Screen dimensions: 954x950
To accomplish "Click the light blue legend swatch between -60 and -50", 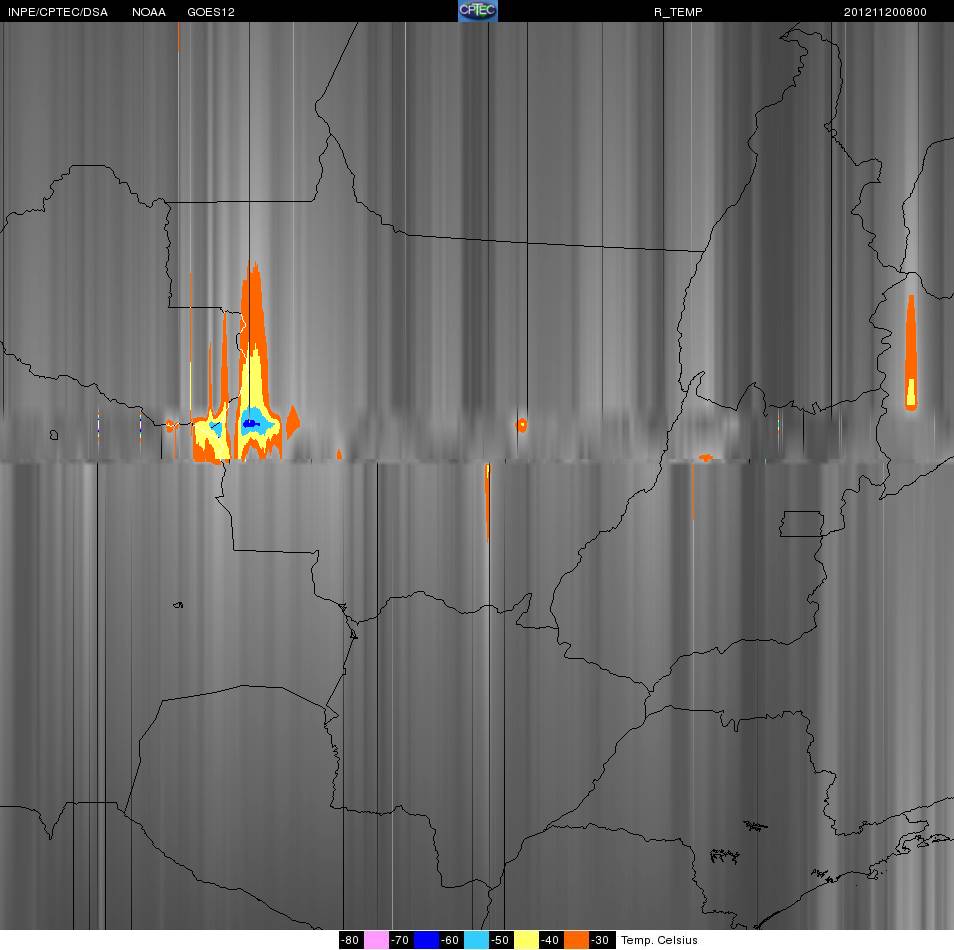I will click(x=476, y=940).
